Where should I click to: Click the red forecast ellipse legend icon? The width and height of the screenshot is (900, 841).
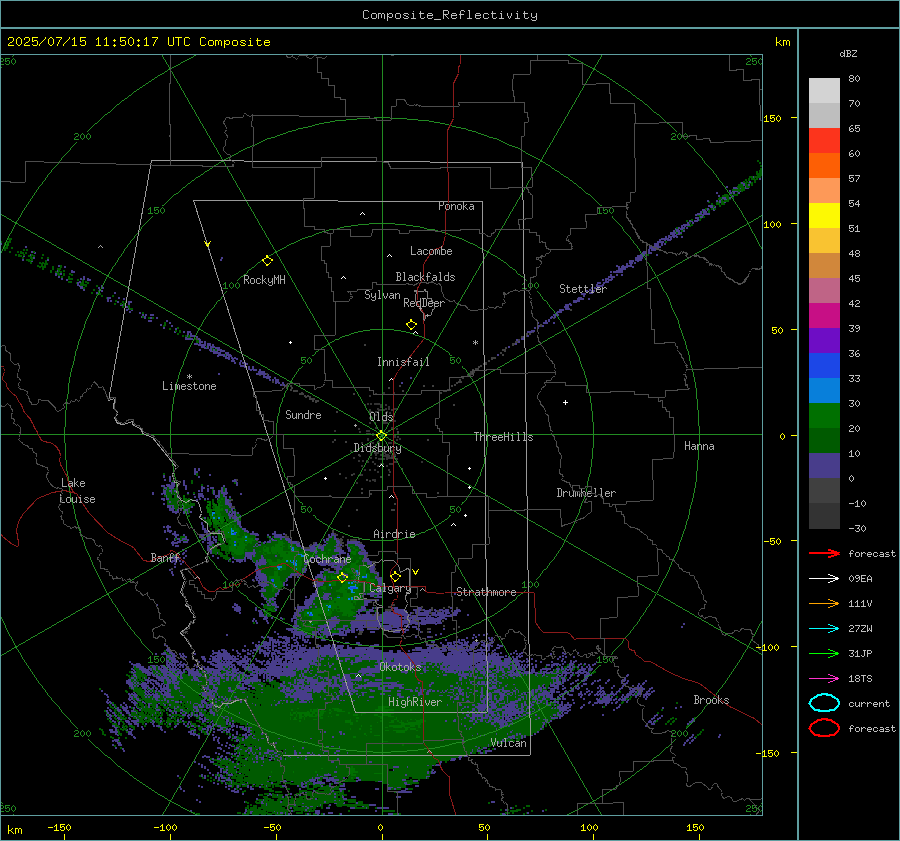click(824, 728)
